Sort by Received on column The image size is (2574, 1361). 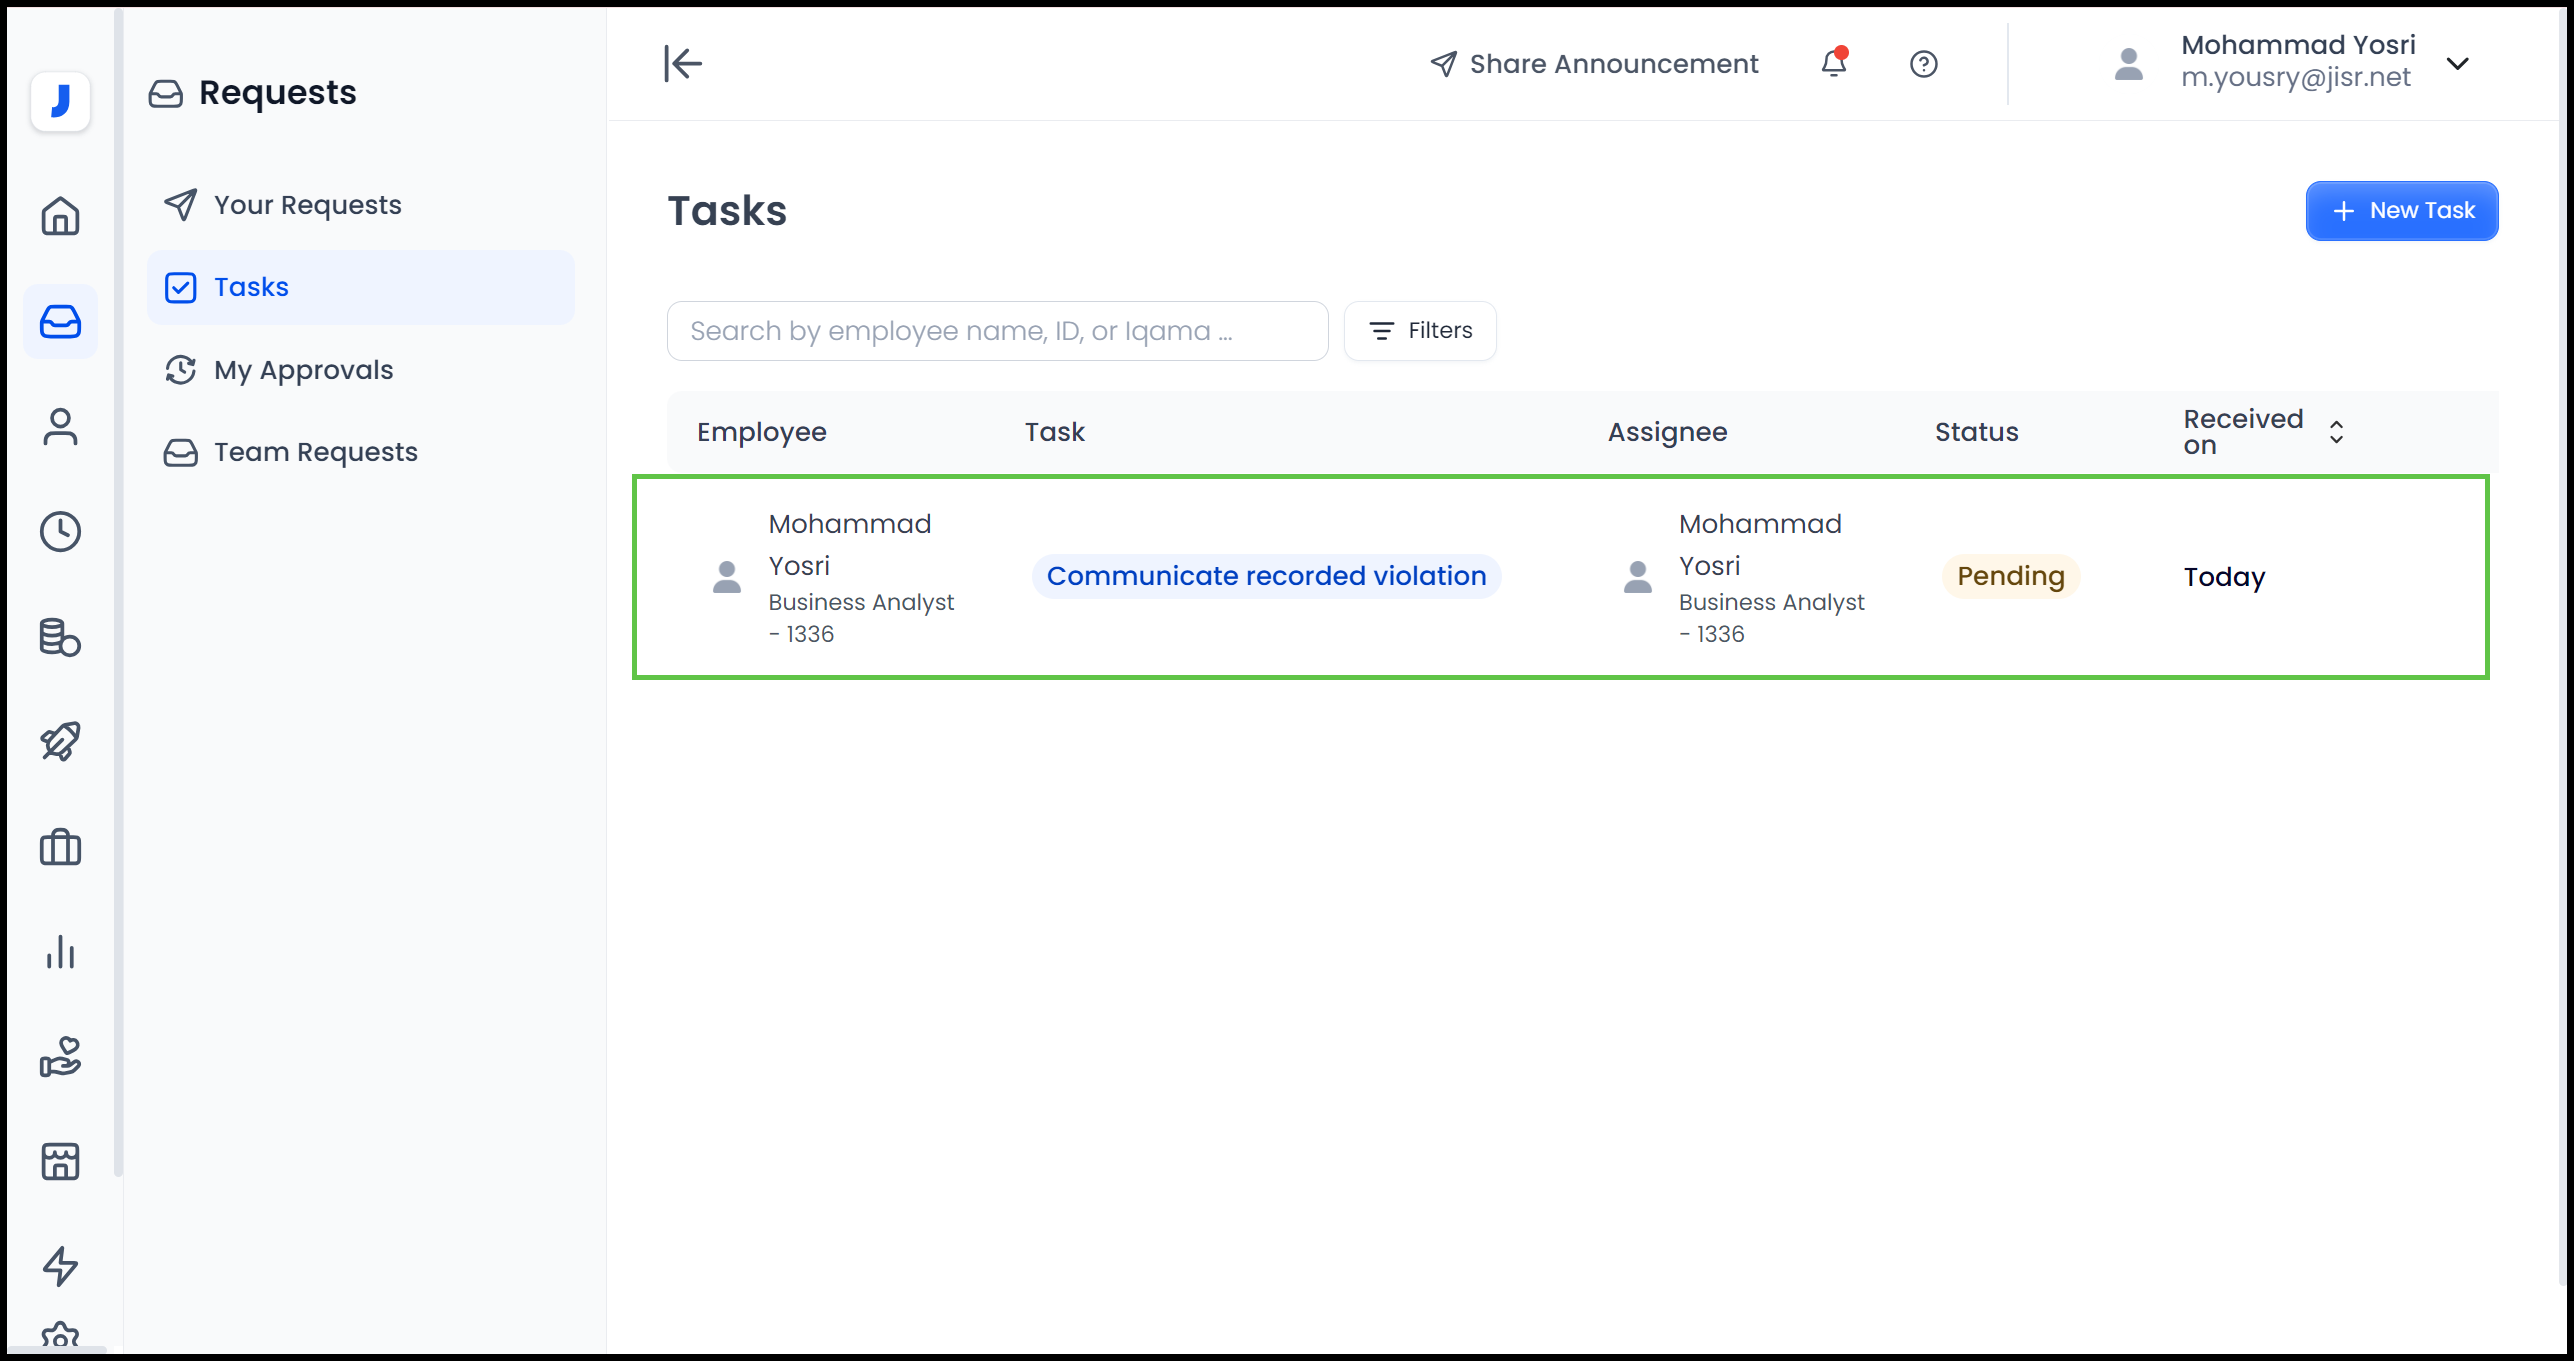2336,432
